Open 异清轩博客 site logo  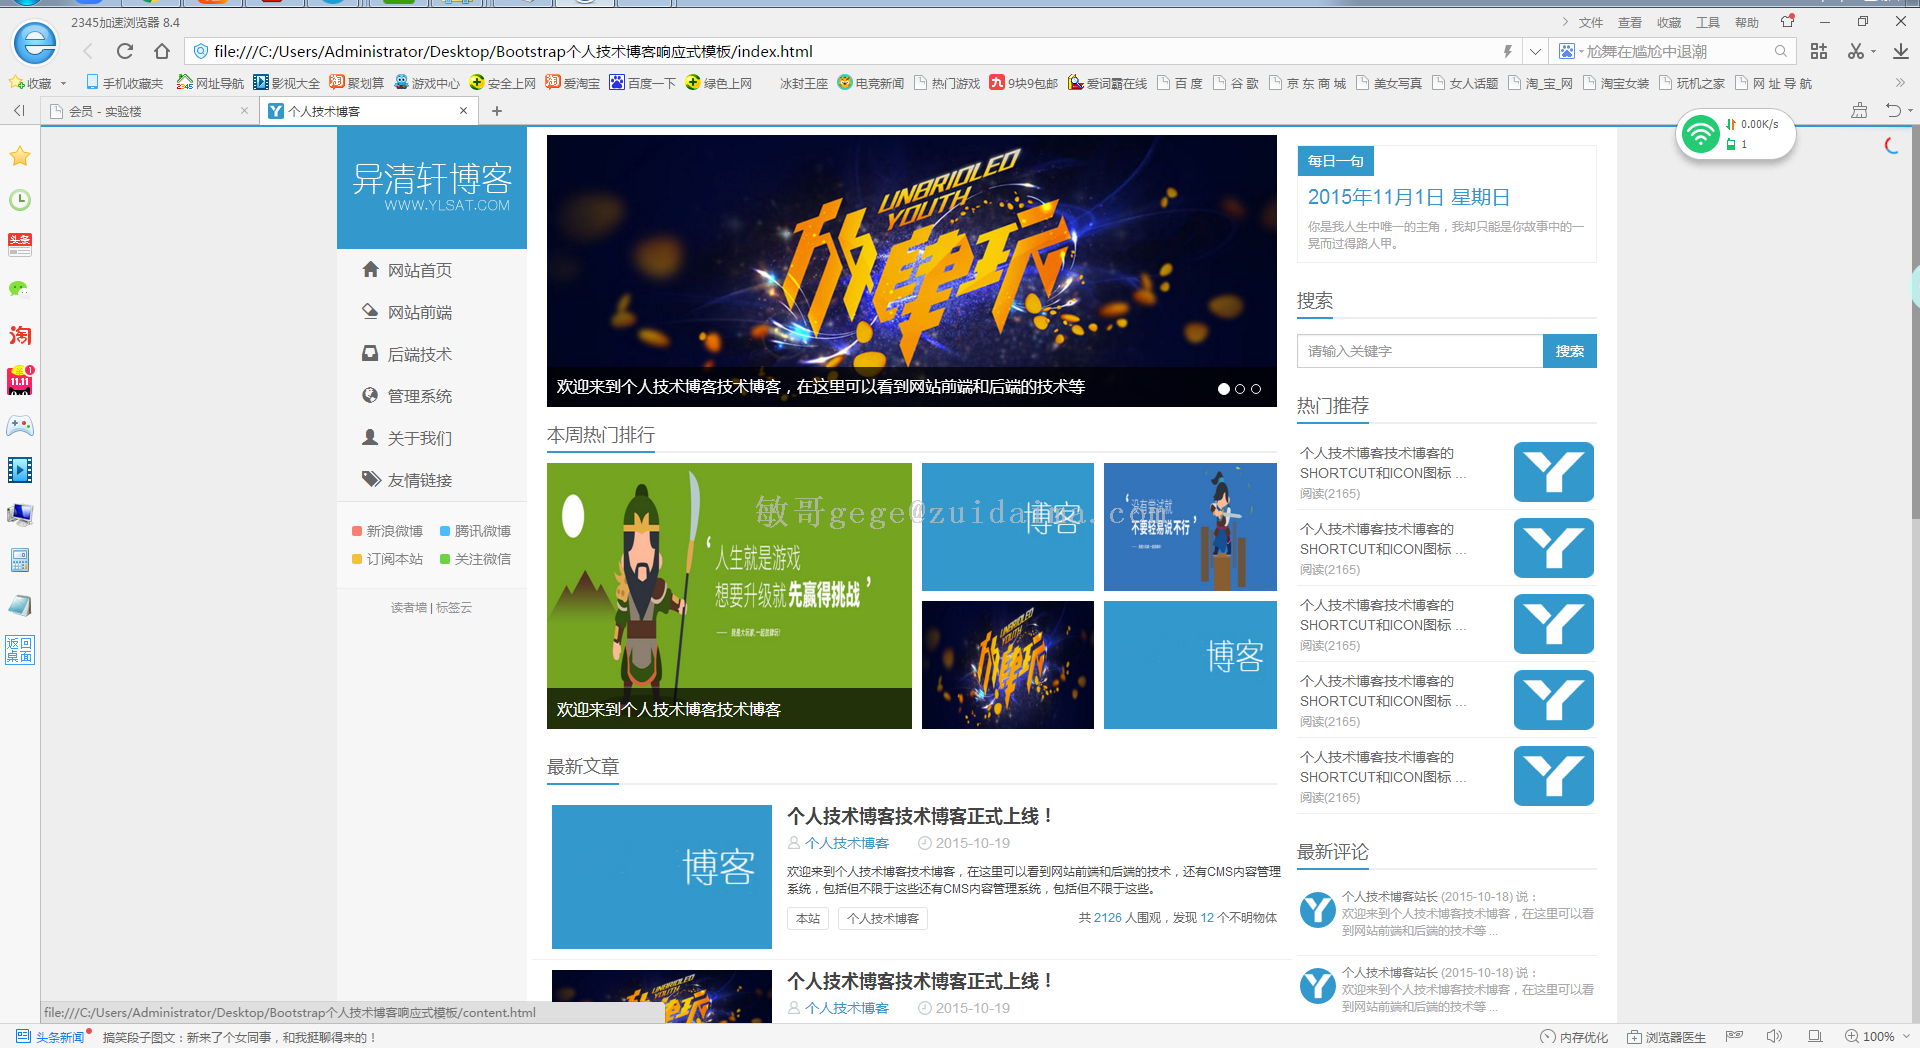(432, 187)
